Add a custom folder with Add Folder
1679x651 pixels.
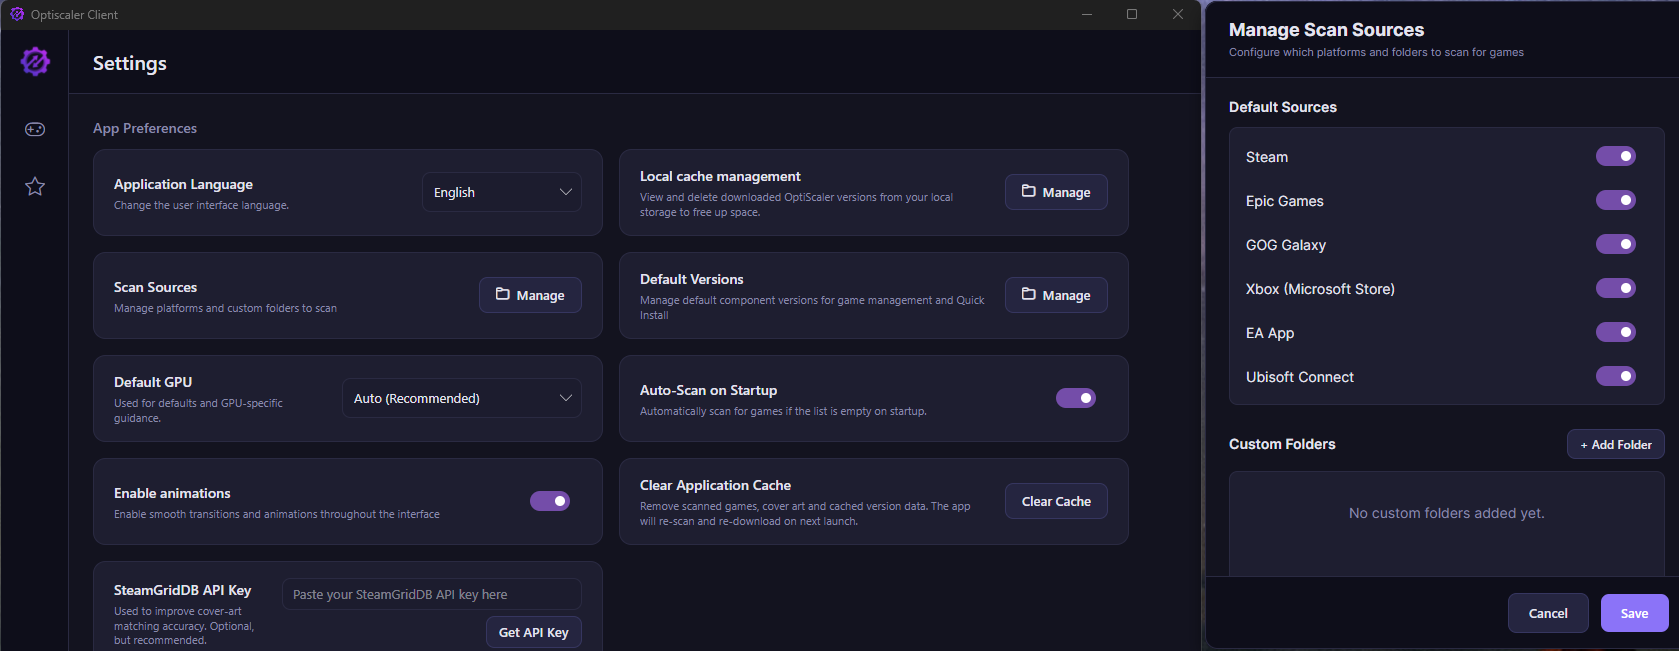click(1616, 444)
